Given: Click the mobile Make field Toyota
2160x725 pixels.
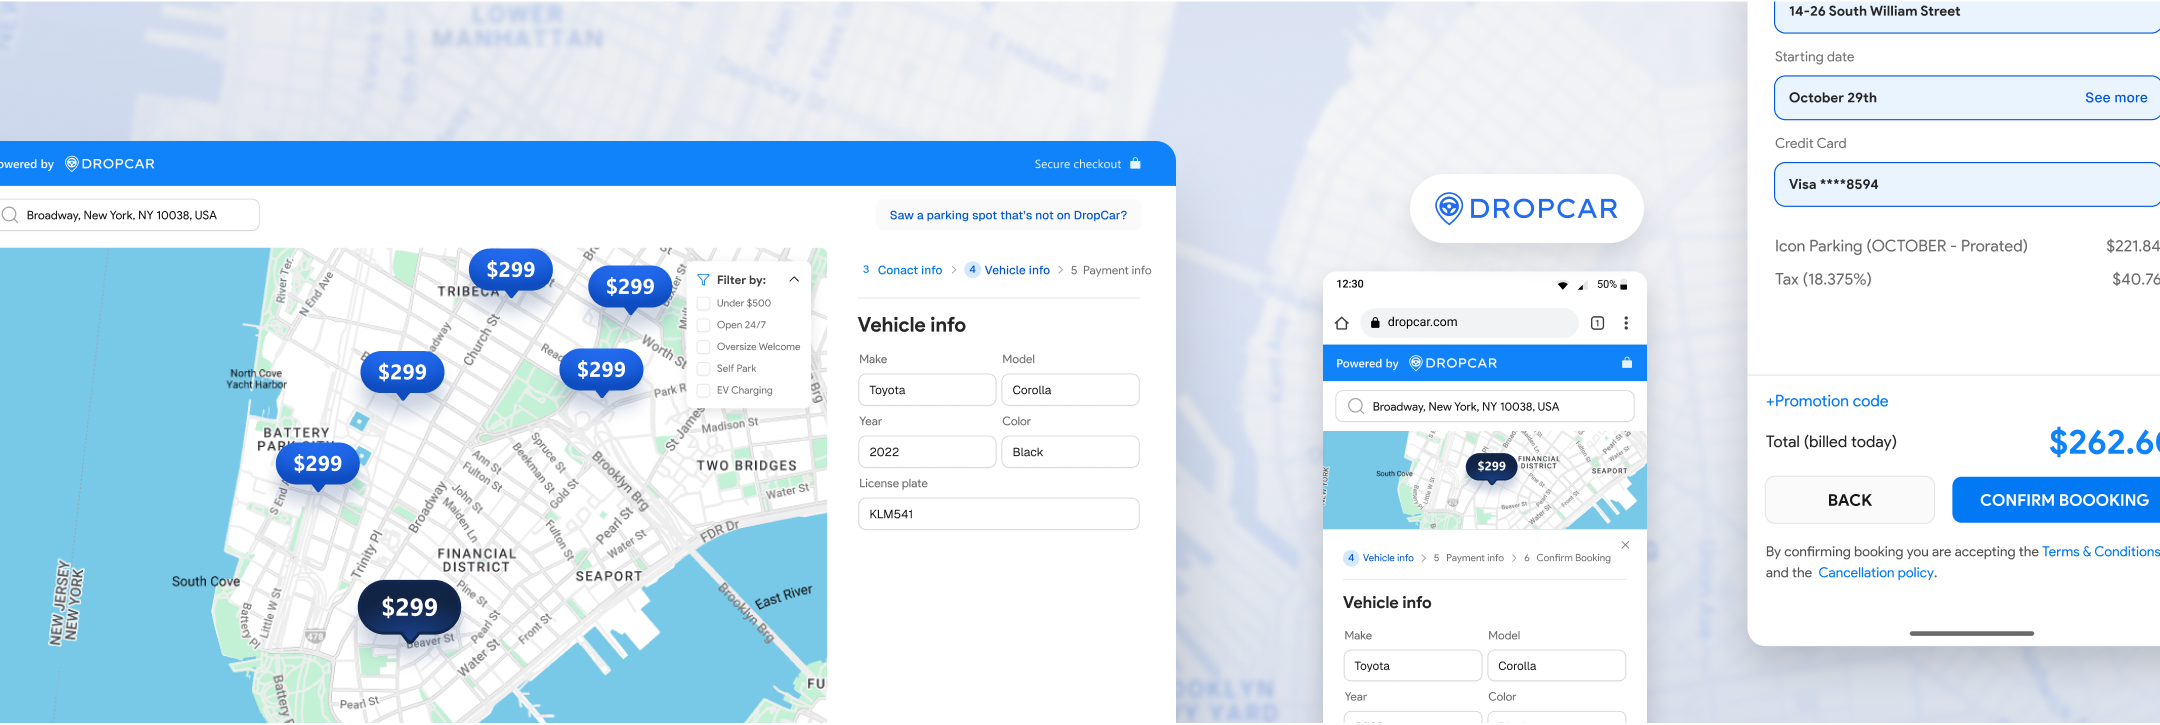Looking at the screenshot, I should pos(1413,666).
